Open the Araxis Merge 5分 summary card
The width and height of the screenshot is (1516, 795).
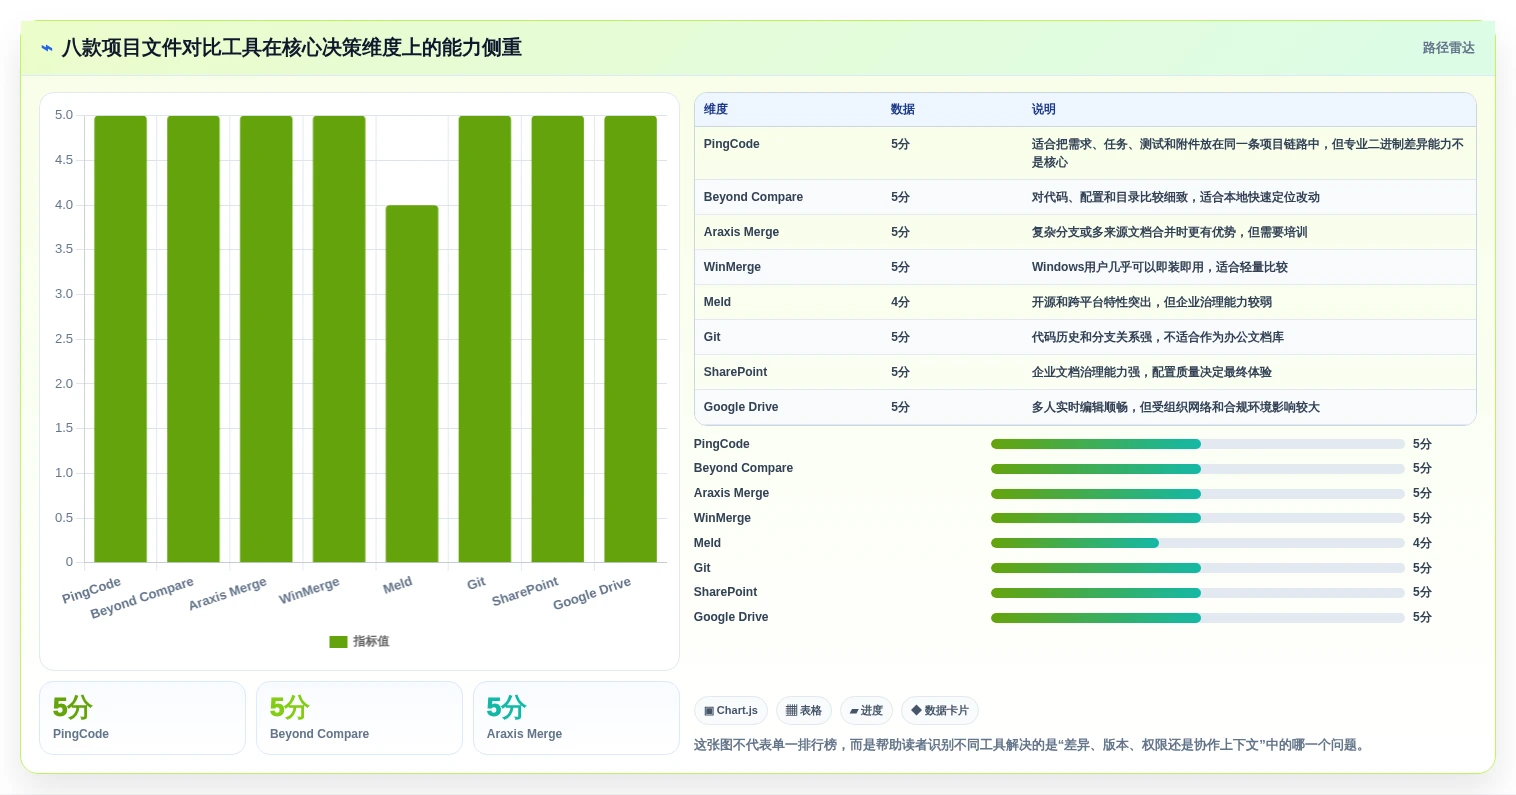pos(576,718)
